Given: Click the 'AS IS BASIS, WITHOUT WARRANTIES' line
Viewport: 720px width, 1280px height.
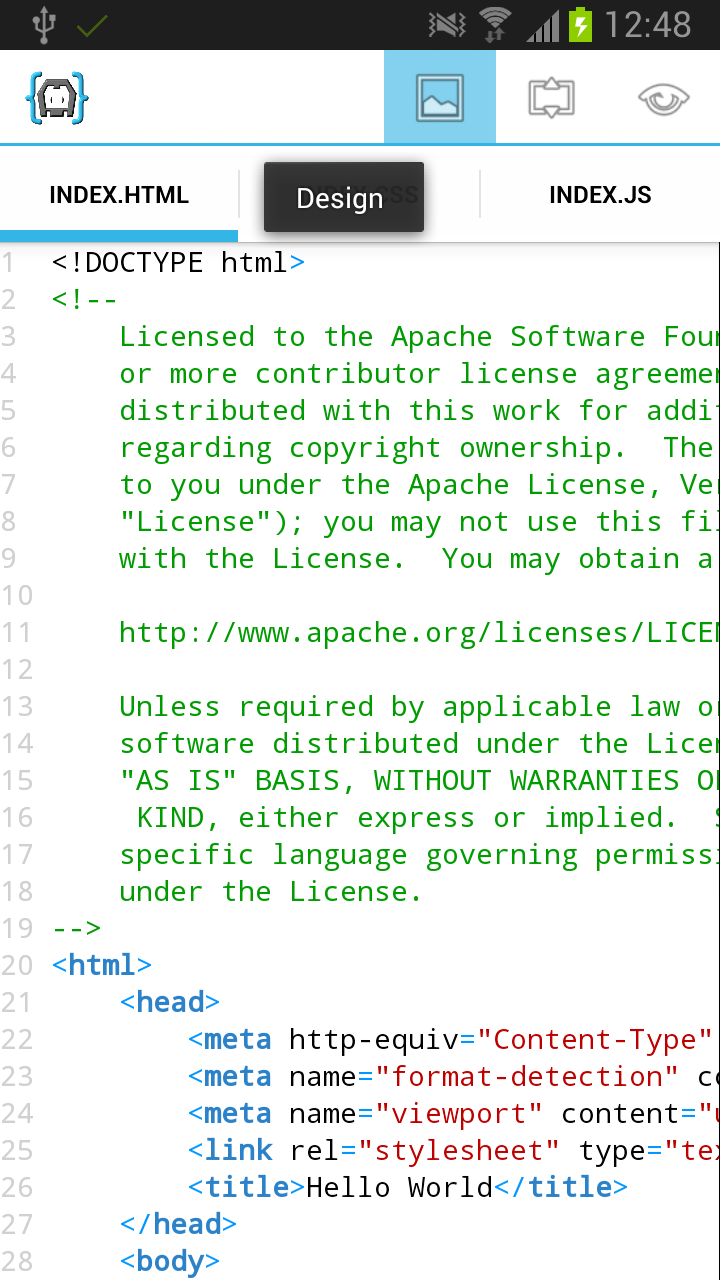Looking at the screenshot, I should click(419, 781).
